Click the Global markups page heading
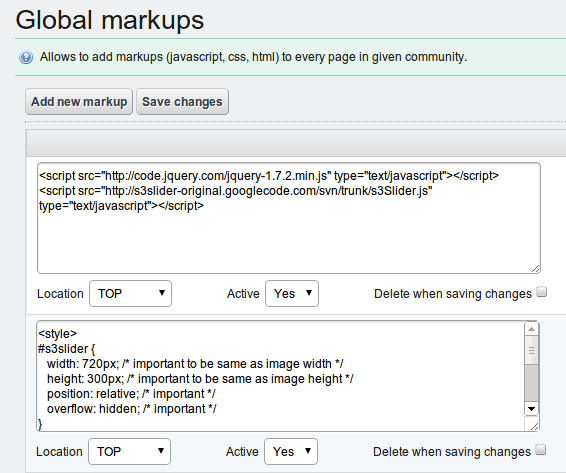This screenshot has height=473, width=566. pyautogui.click(x=110, y=20)
